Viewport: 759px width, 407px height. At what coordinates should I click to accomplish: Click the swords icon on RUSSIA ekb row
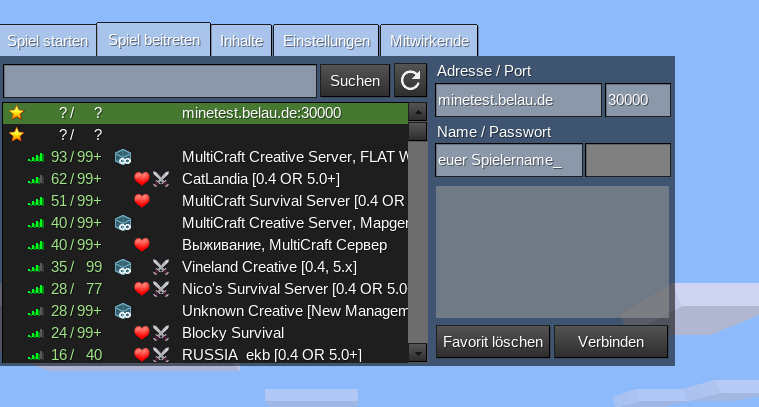[x=161, y=354]
